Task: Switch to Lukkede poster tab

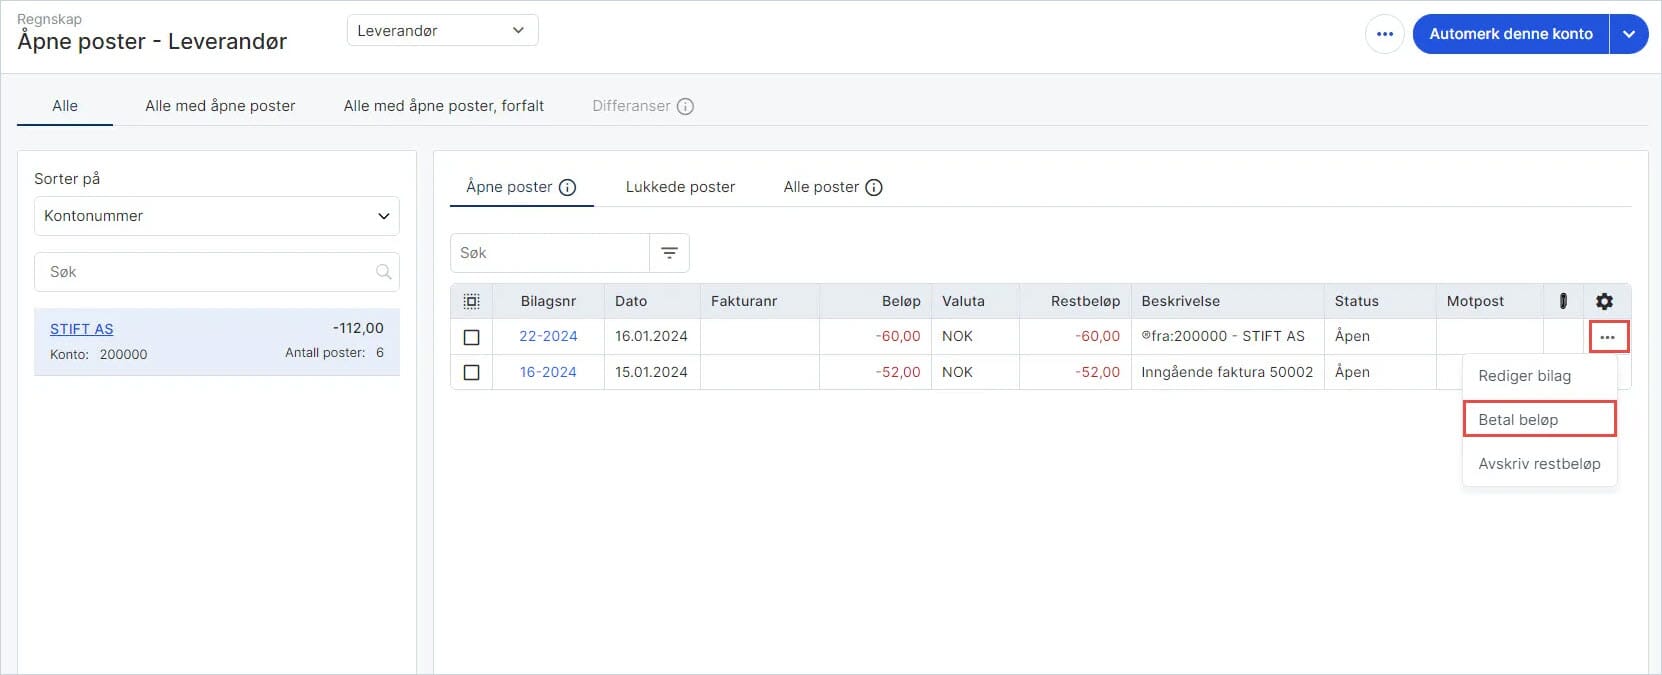Action: coord(680,187)
